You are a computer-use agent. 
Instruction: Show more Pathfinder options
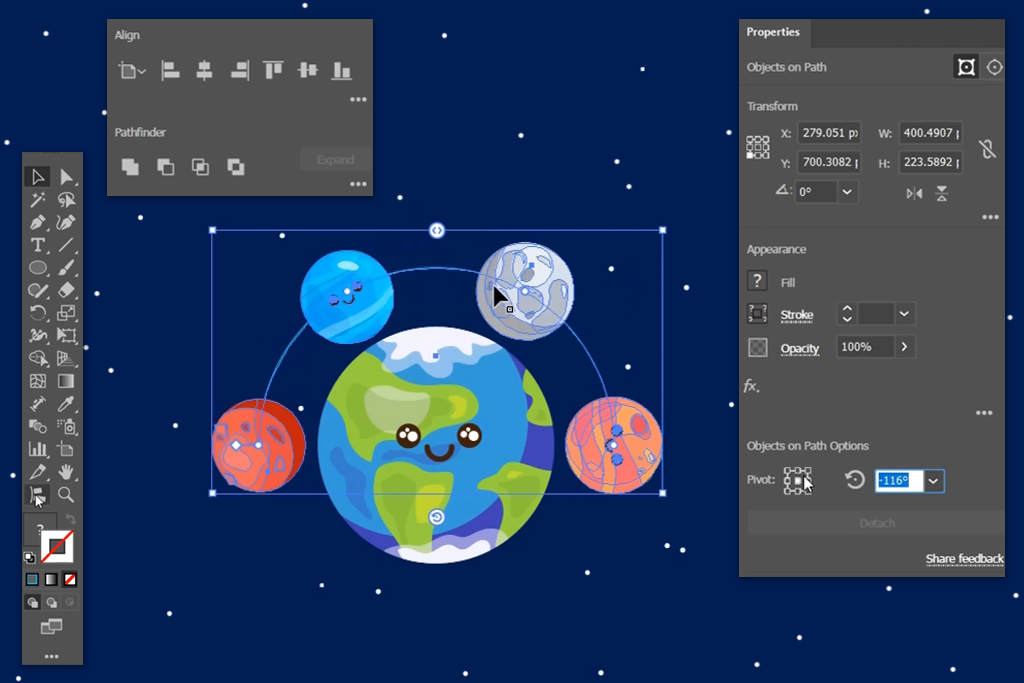(x=358, y=184)
